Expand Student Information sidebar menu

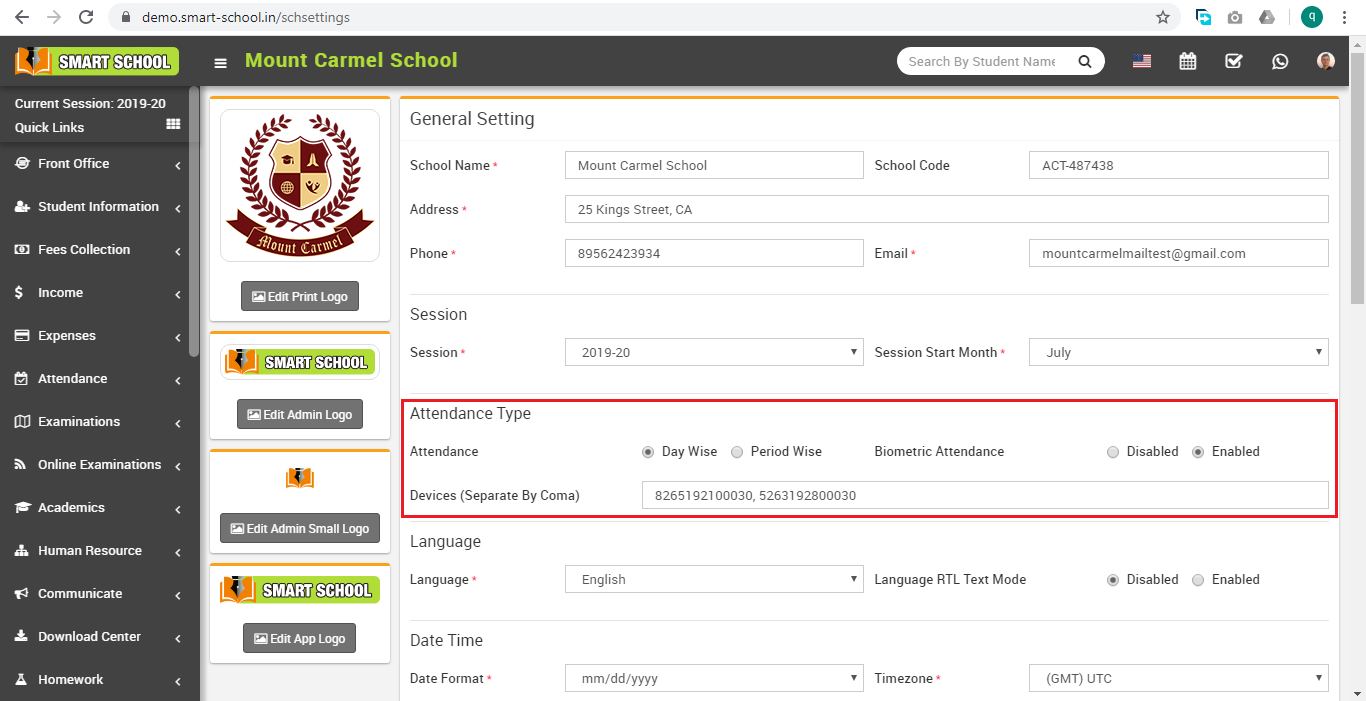[x=98, y=207]
